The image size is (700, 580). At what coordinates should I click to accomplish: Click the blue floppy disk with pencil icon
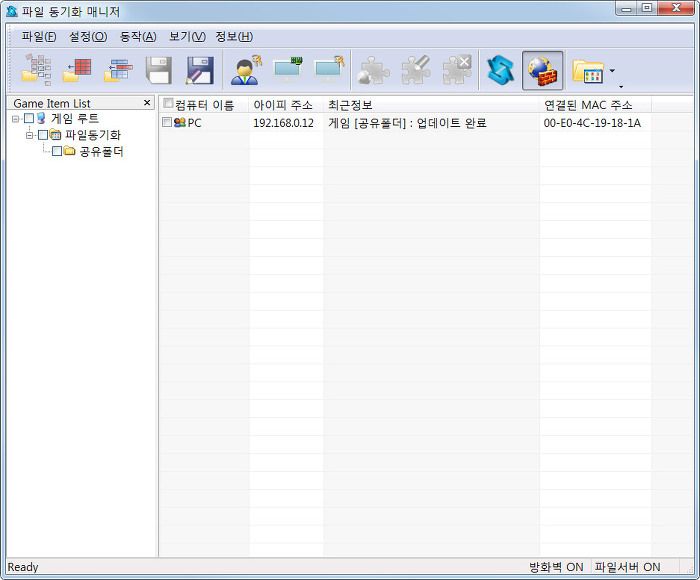click(x=200, y=70)
